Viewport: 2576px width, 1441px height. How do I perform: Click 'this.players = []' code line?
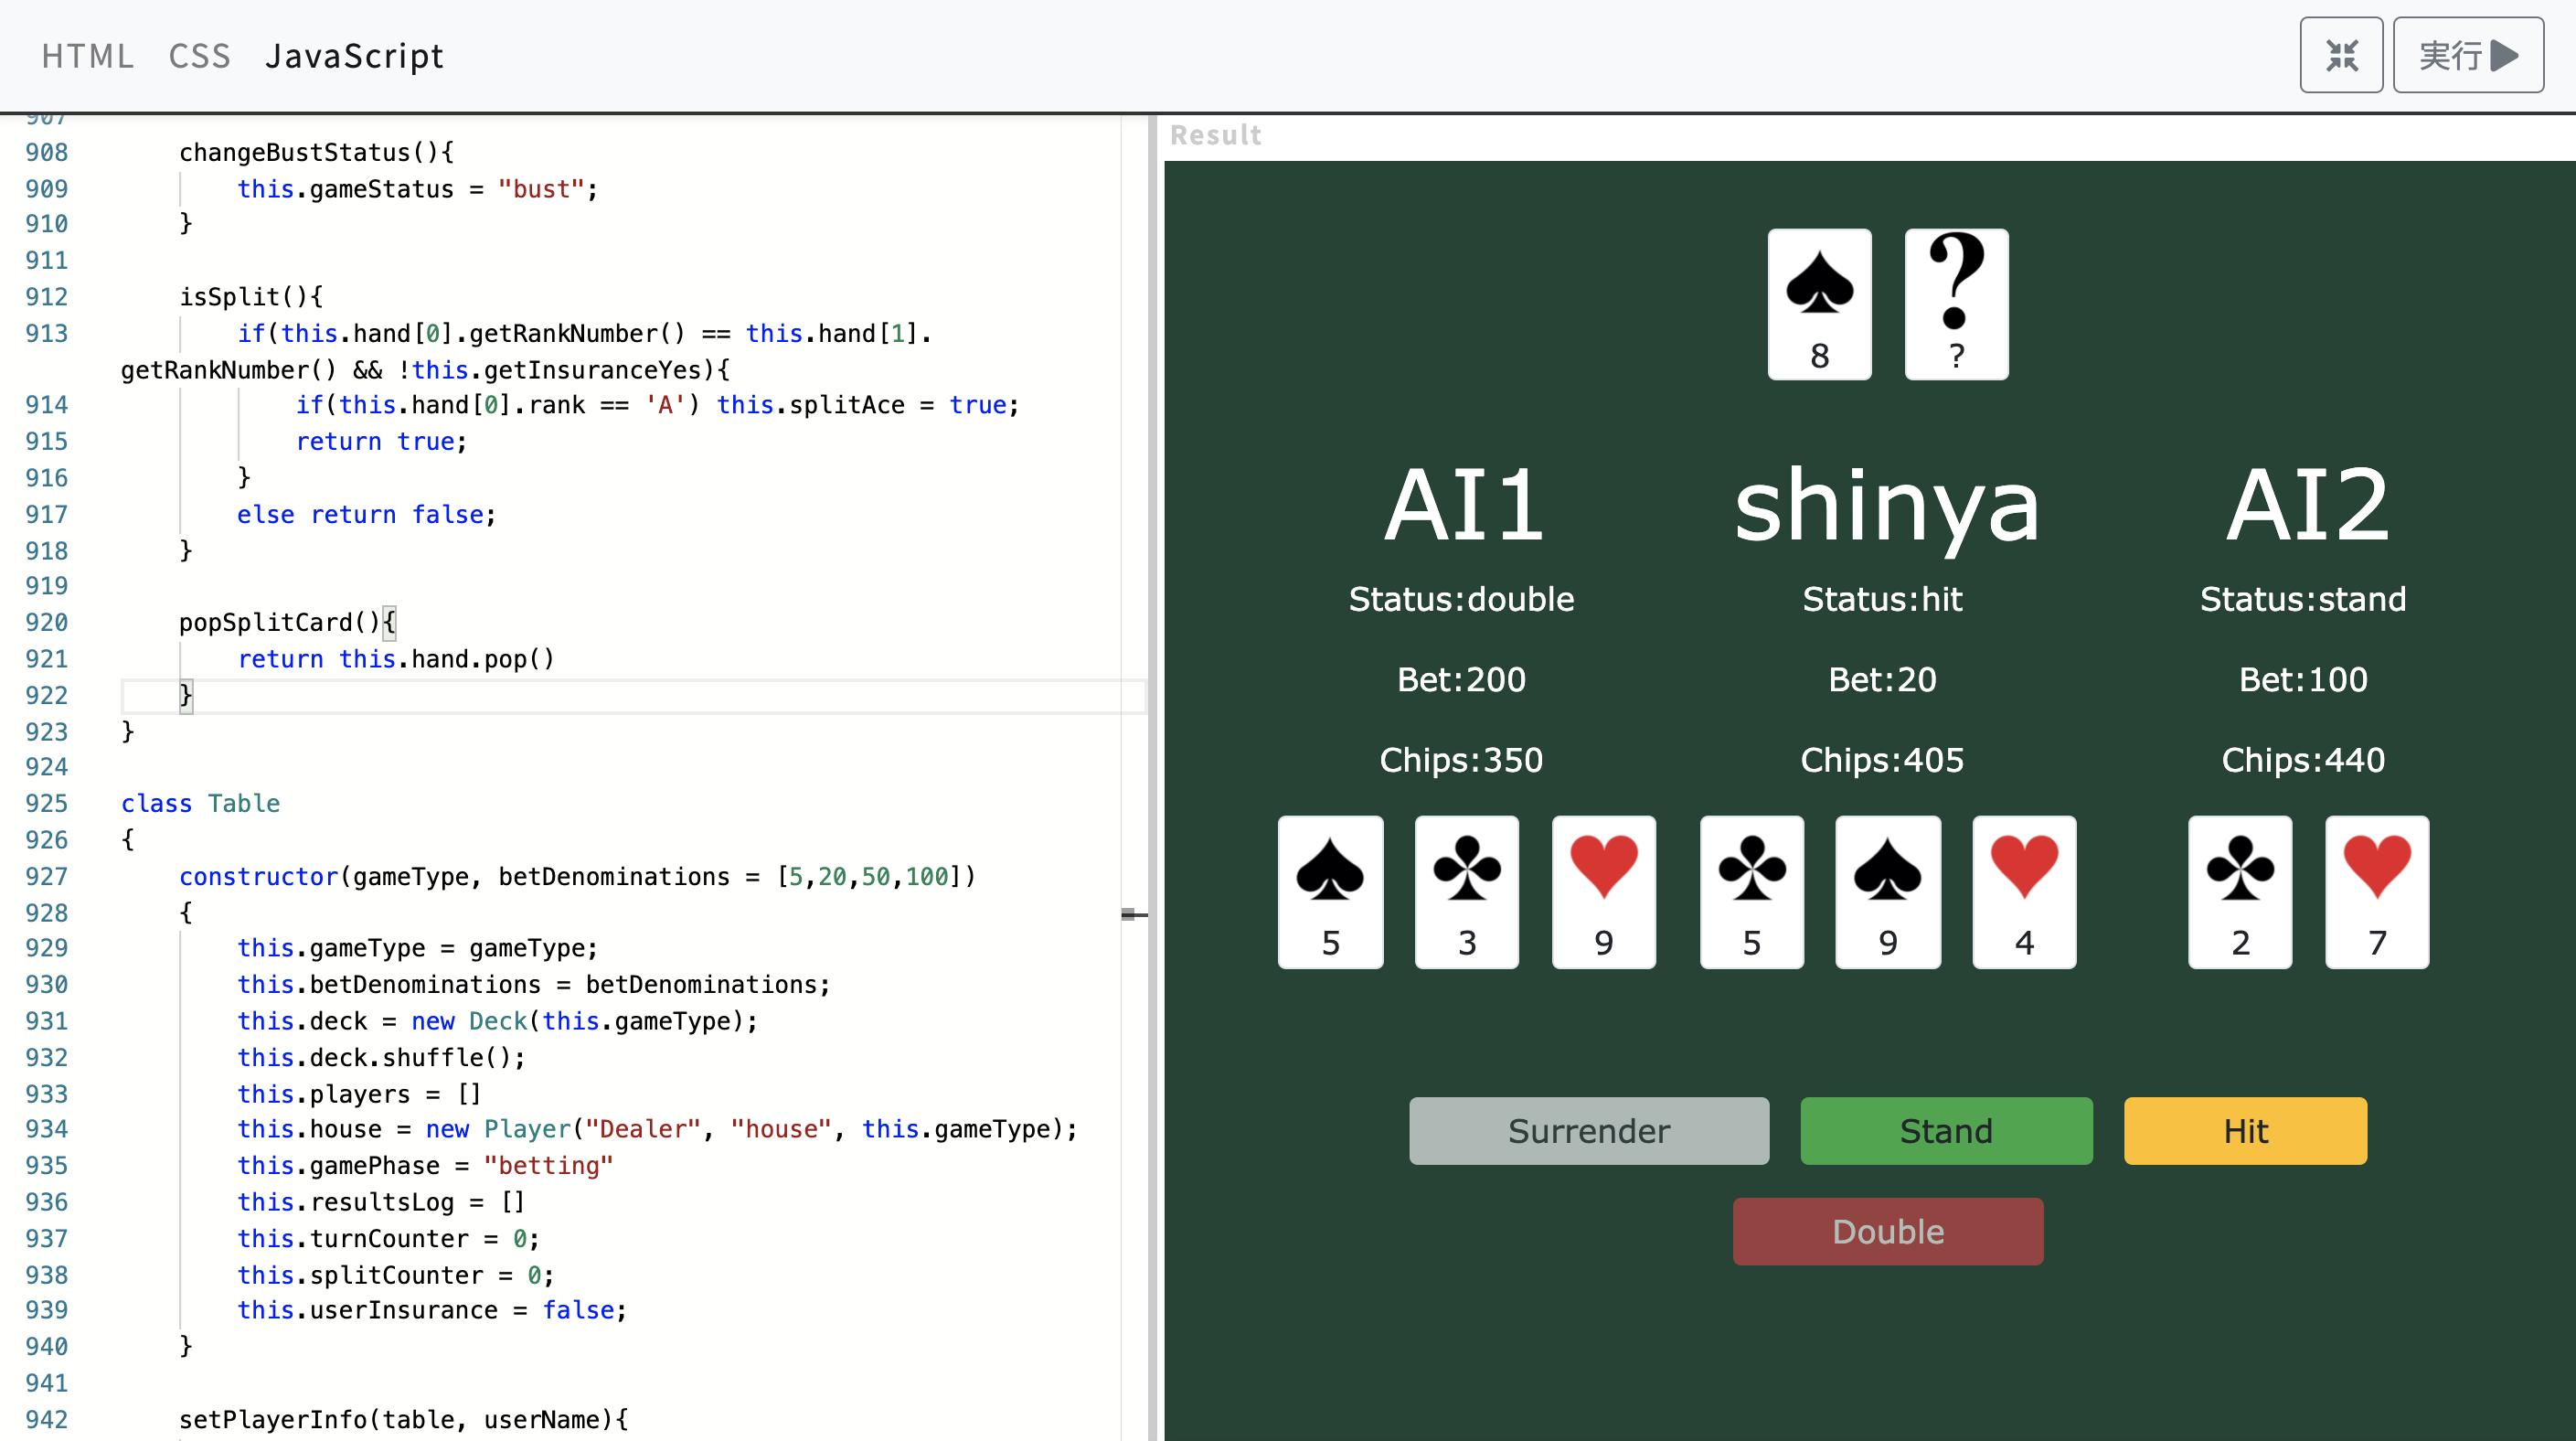pyautogui.click(x=359, y=1094)
